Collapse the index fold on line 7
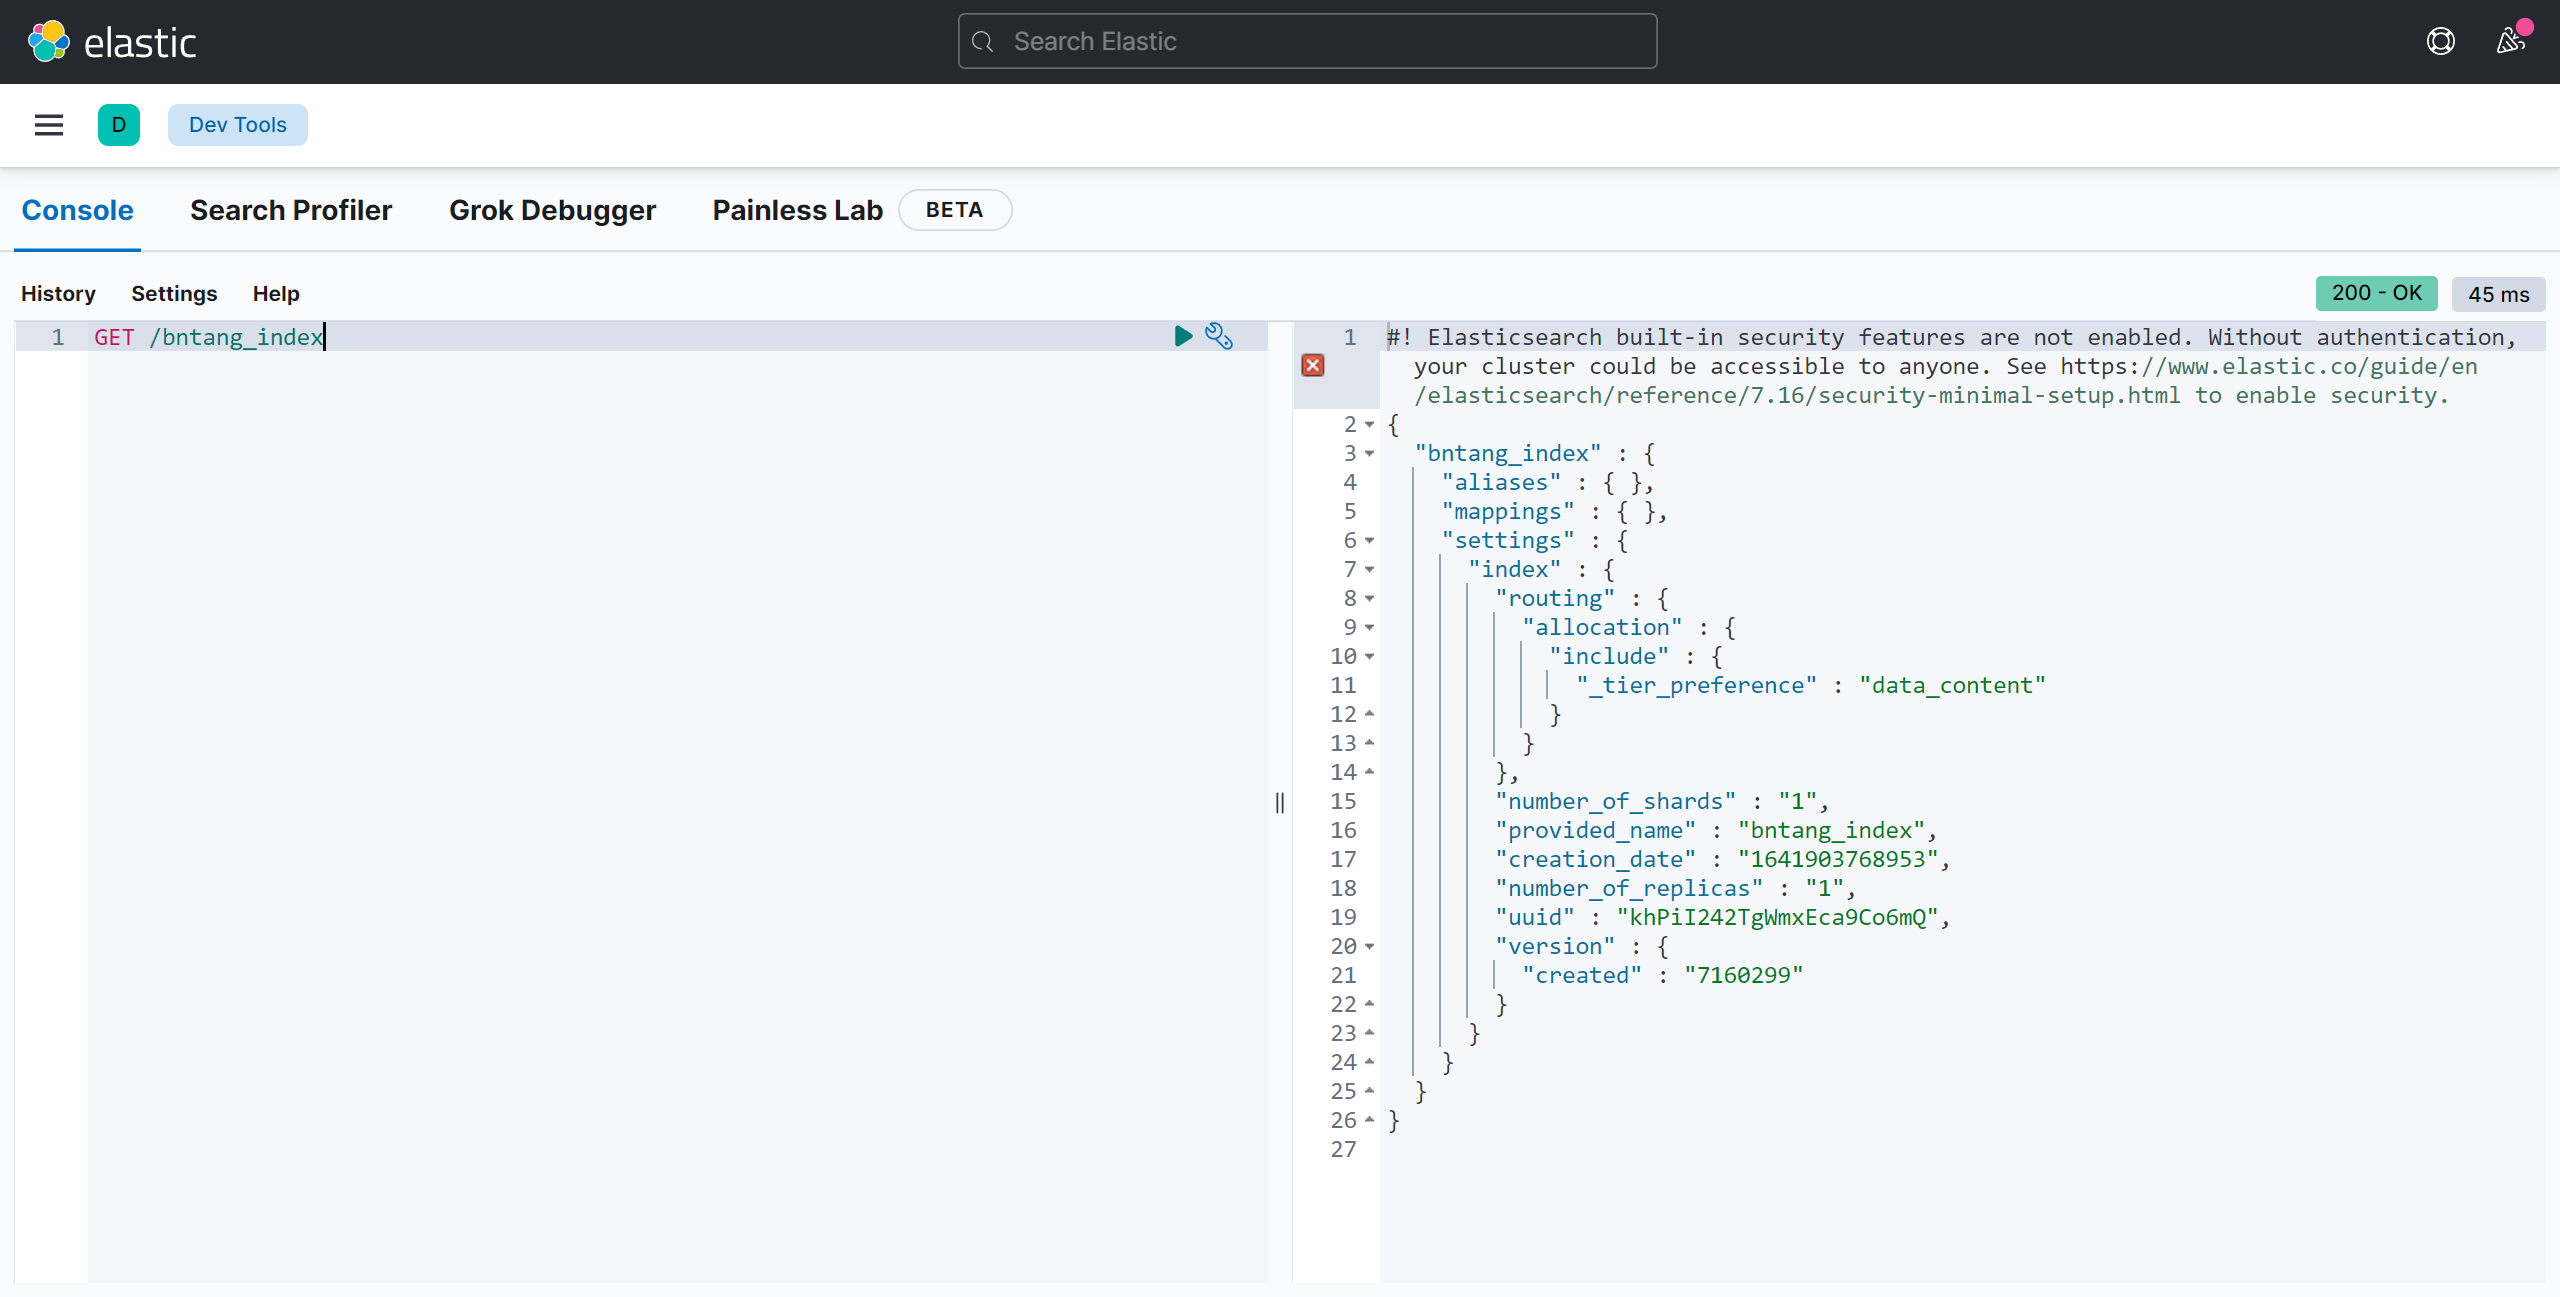 [x=1370, y=569]
